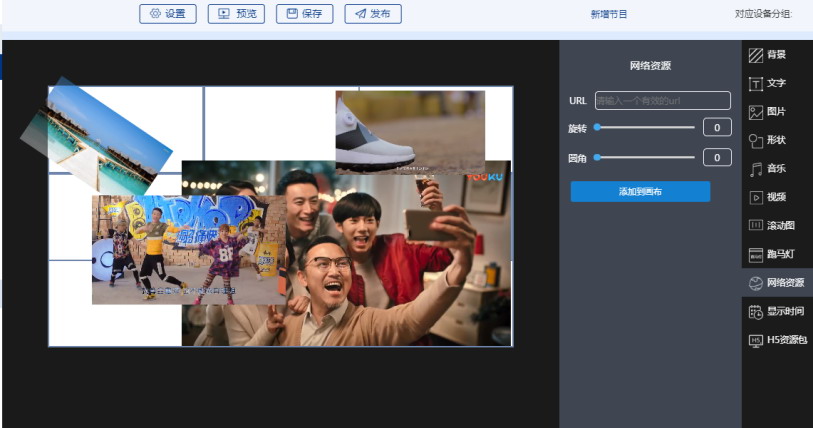The width and height of the screenshot is (813, 428).
Task: Select the 背景 background tool icon
Action: tap(756, 55)
